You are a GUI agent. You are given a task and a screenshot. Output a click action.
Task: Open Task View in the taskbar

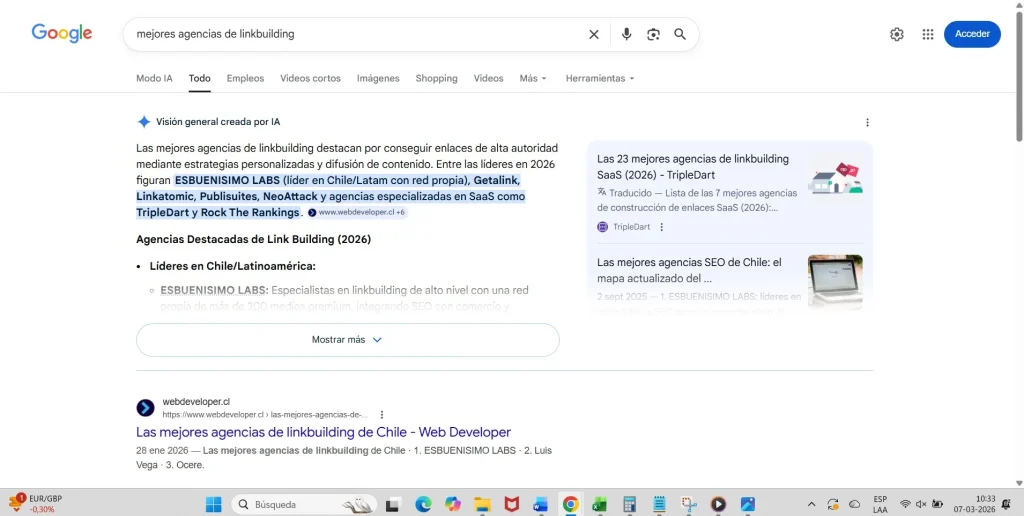[392, 504]
